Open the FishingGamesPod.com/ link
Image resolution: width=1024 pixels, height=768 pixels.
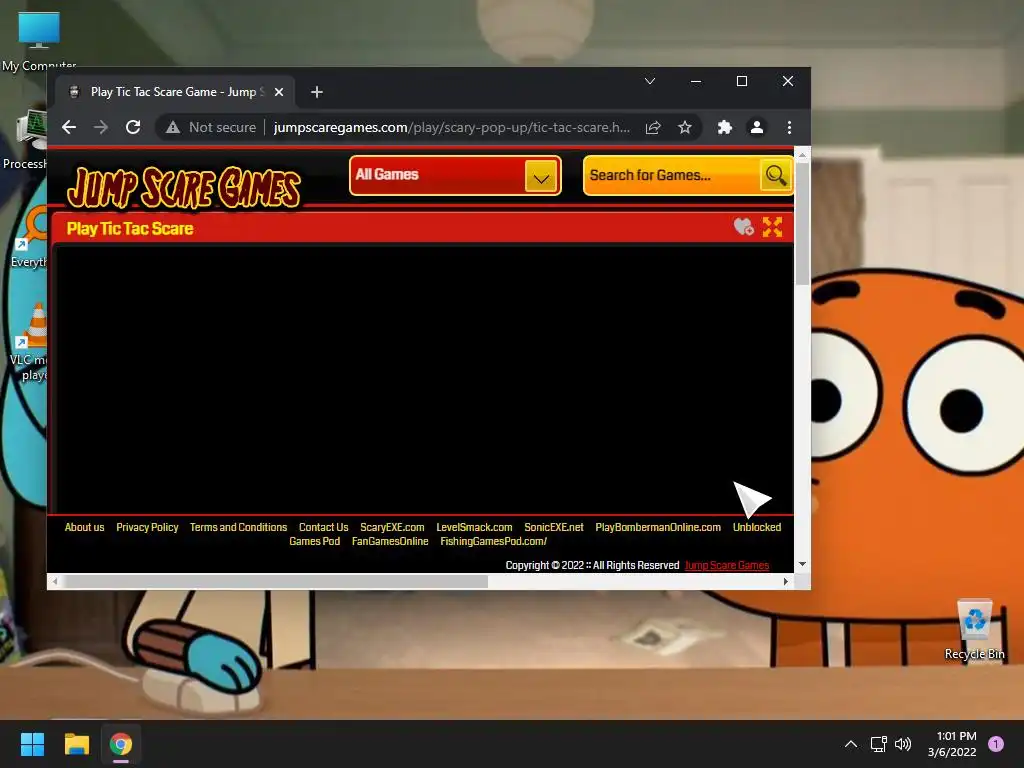494,541
